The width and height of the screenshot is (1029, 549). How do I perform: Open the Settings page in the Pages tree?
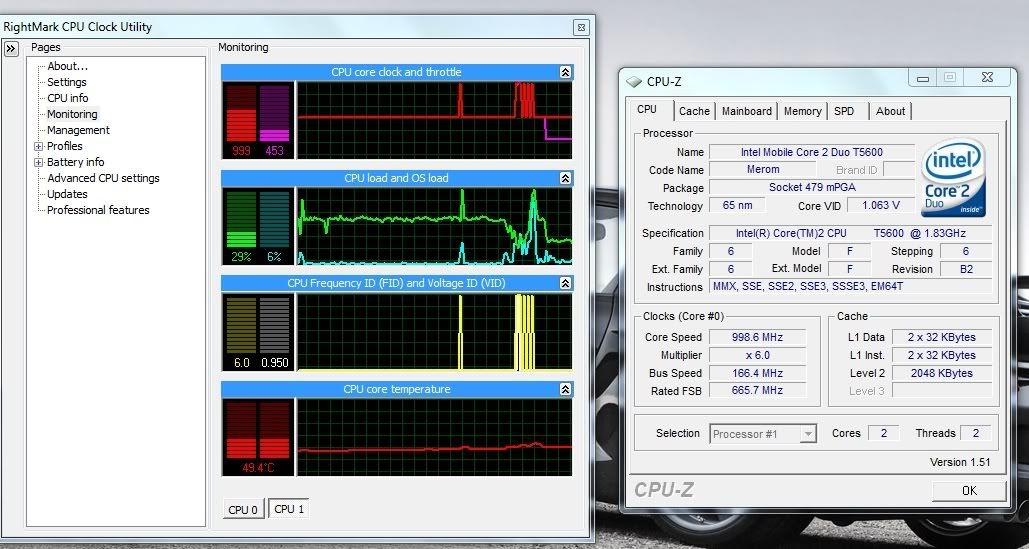point(67,82)
